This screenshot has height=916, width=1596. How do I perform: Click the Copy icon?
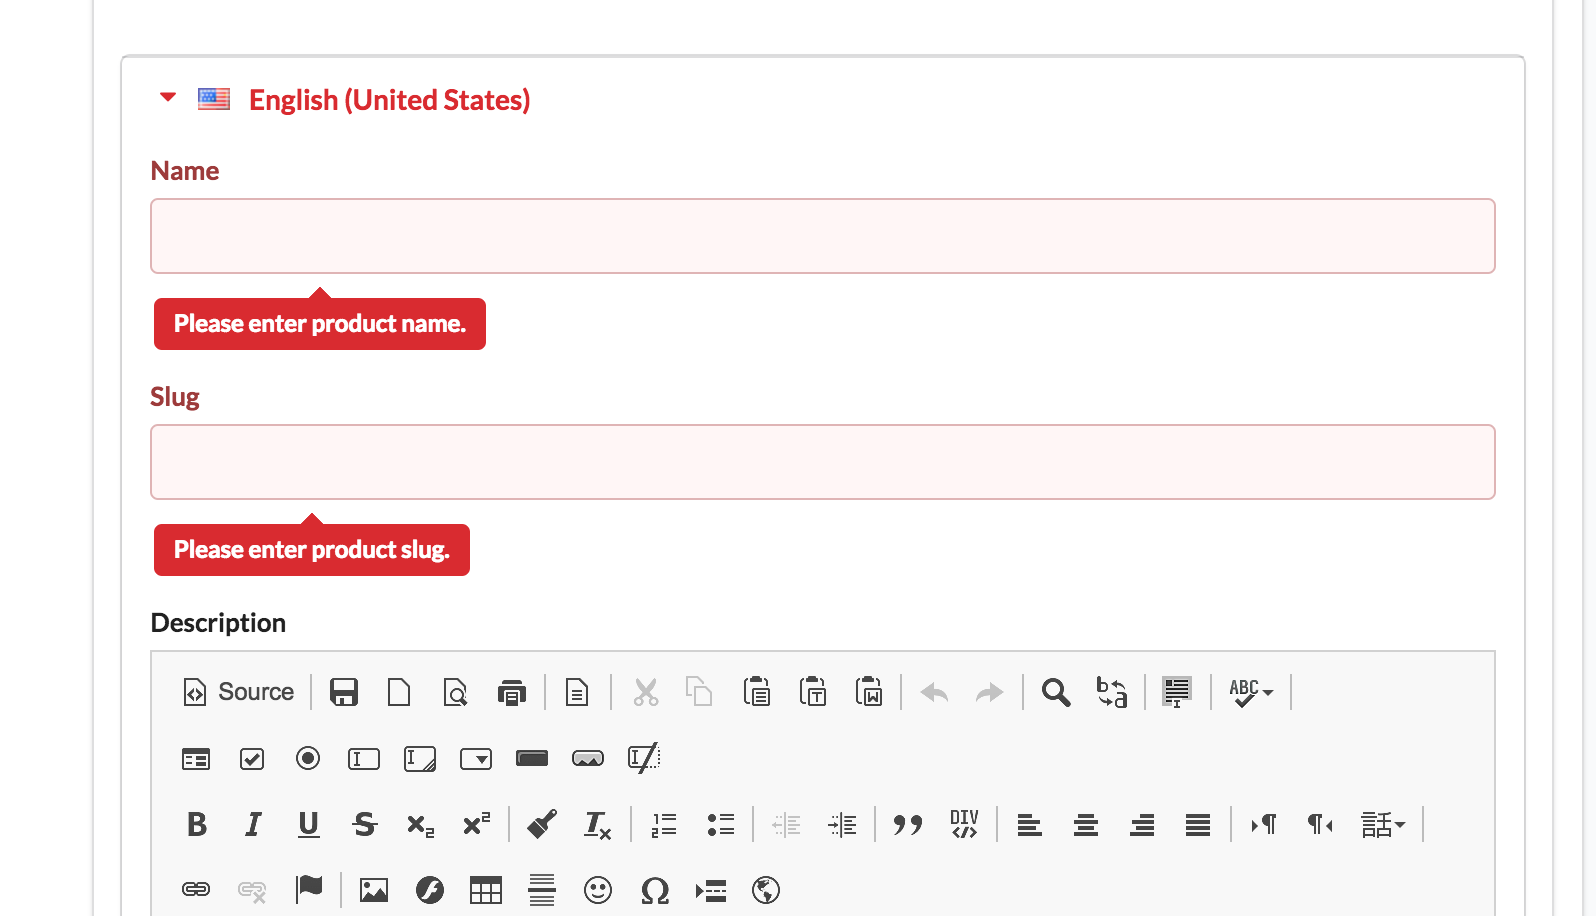pyautogui.click(x=699, y=692)
